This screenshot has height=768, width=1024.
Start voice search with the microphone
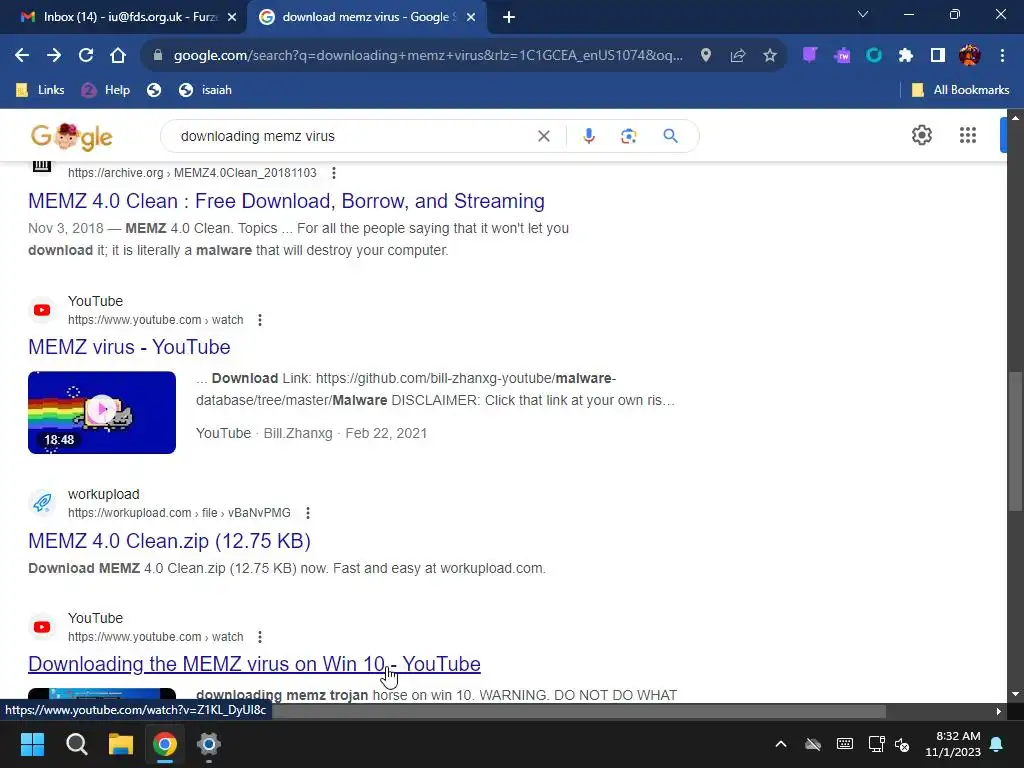589,136
